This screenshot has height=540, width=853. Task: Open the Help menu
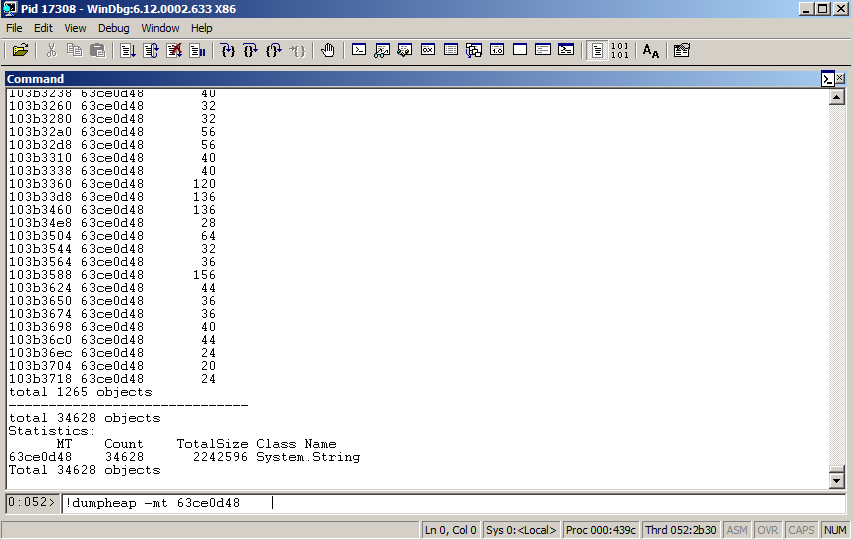point(201,28)
